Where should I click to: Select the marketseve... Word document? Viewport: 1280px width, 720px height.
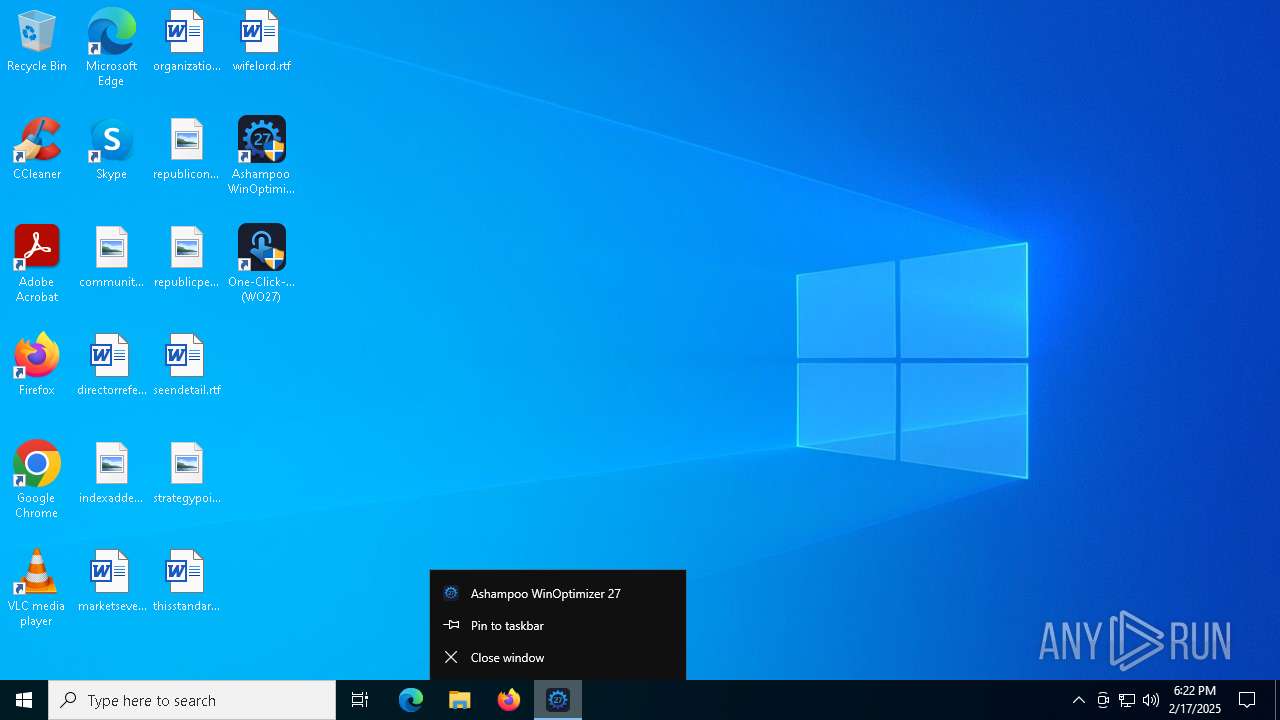click(111, 581)
